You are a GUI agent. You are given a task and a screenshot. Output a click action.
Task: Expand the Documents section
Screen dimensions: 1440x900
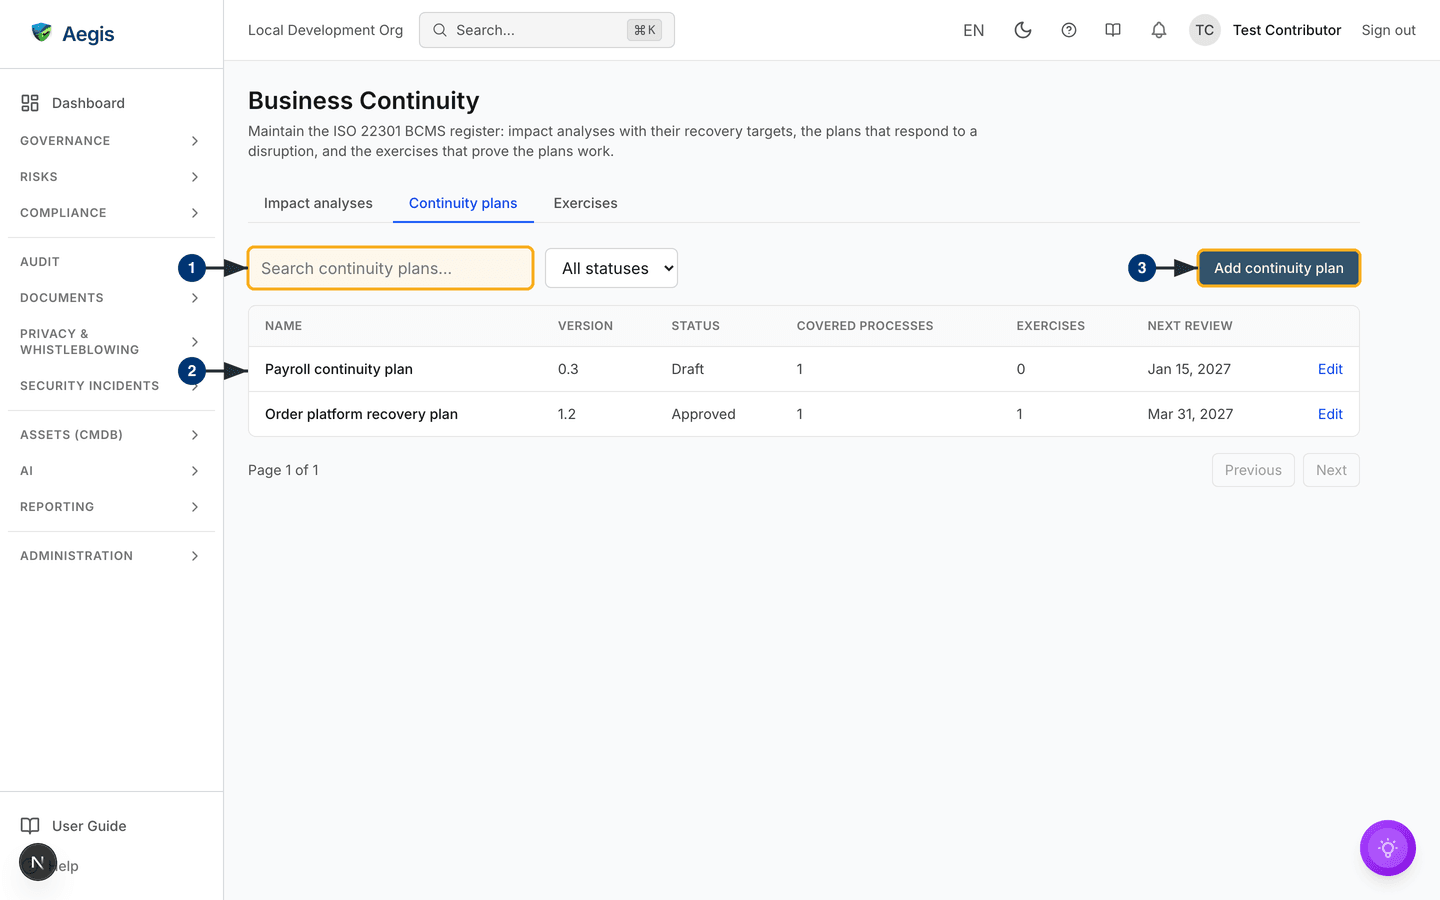coord(111,298)
